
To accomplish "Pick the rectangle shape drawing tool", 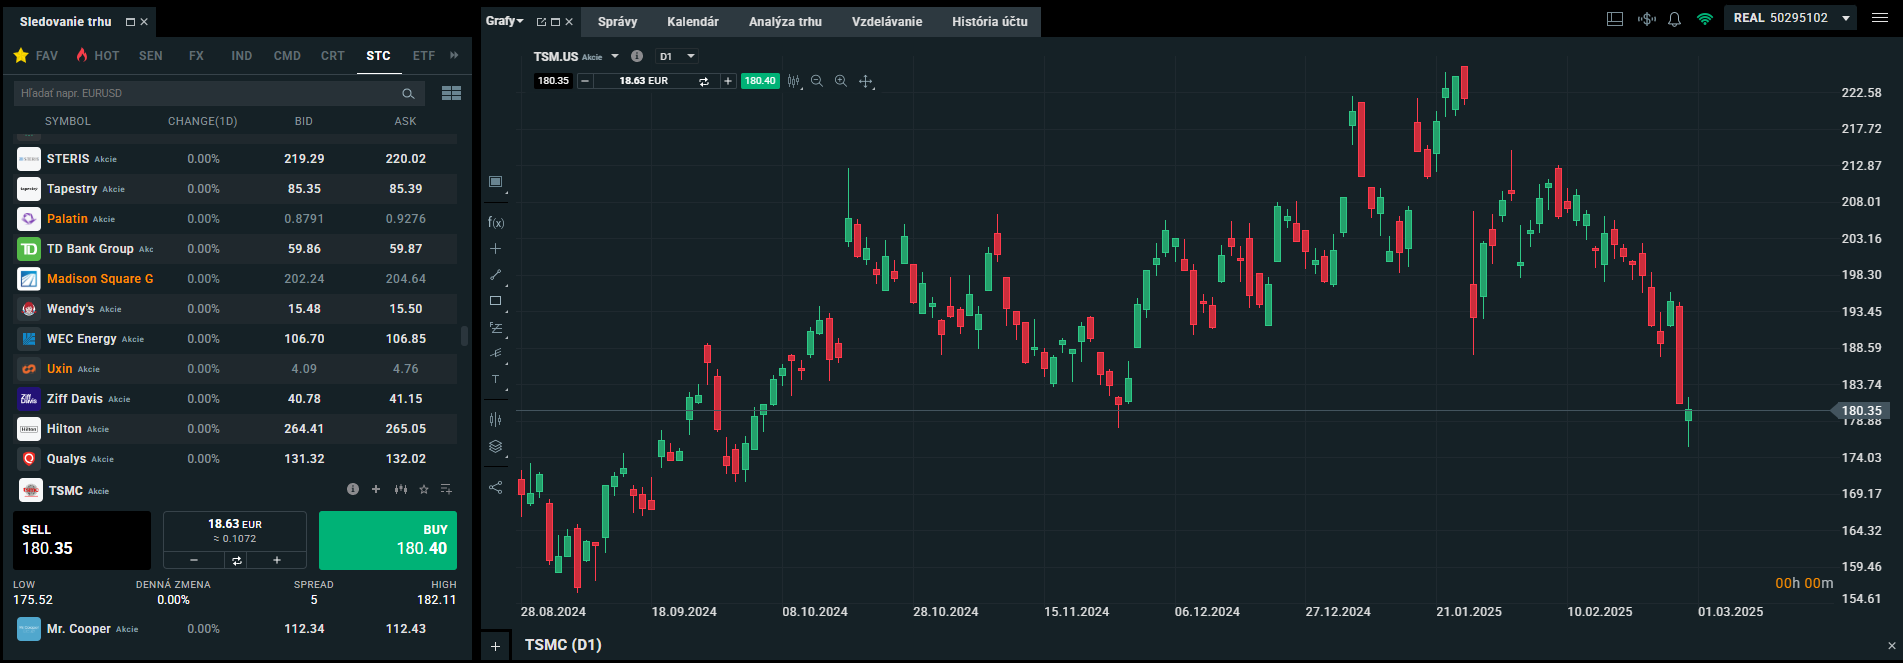I will click(496, 301).
